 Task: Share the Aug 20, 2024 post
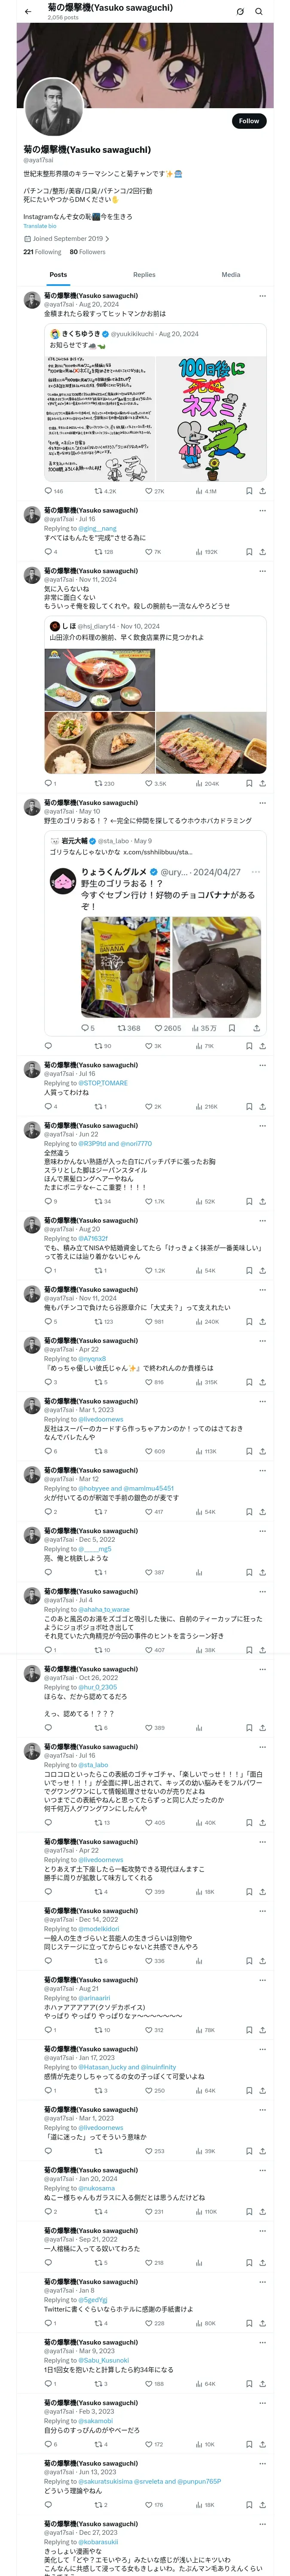click(x=262, y=491)
